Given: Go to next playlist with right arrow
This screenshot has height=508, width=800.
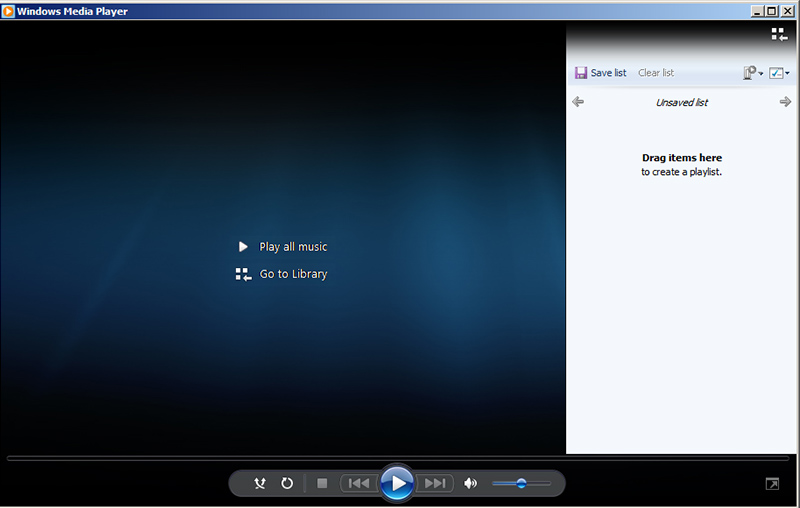Looking at the screenshot, I should 785,101.
